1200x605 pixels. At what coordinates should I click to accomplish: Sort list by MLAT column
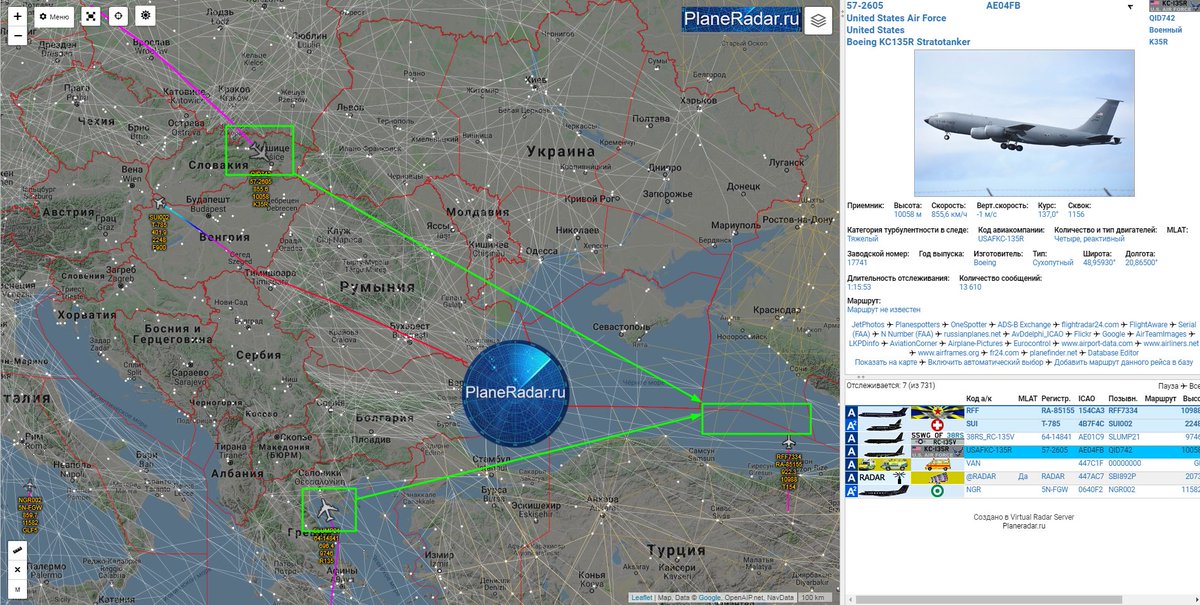click(x=1028, y=399)
